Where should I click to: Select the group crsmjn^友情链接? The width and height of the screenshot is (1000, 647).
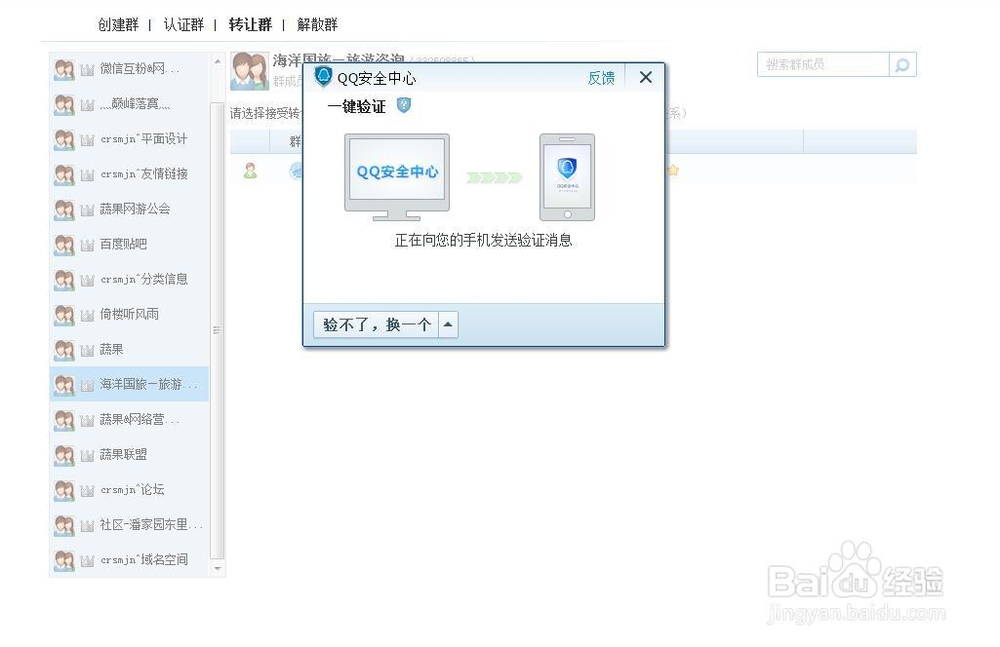point(129,174)
